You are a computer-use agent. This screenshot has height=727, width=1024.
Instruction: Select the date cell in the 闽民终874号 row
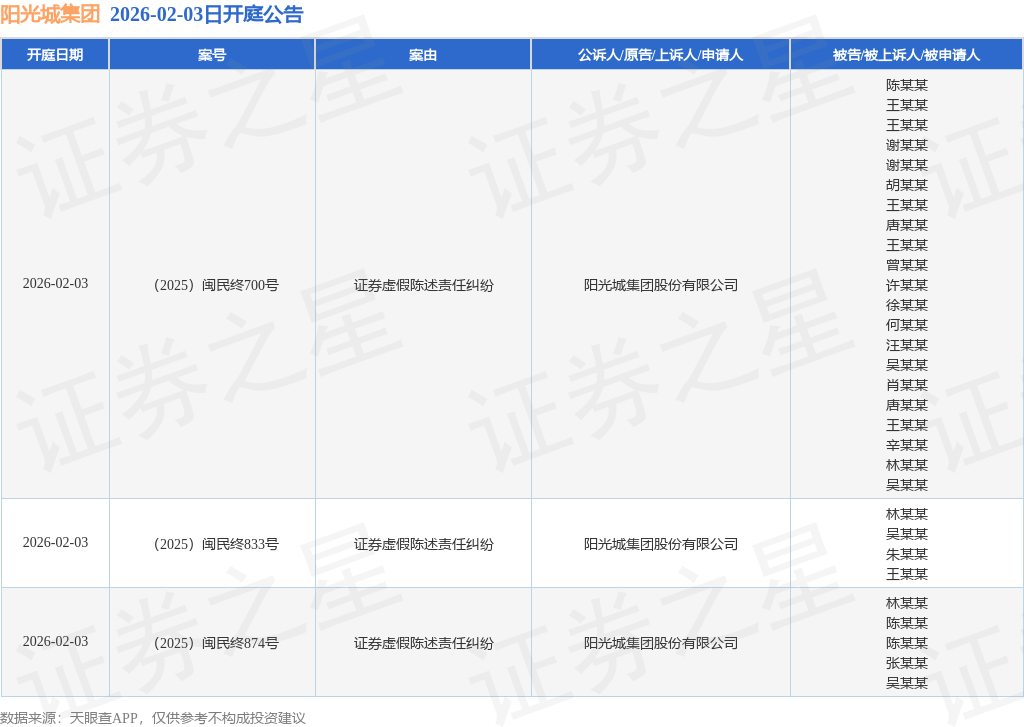pos(56,641)
